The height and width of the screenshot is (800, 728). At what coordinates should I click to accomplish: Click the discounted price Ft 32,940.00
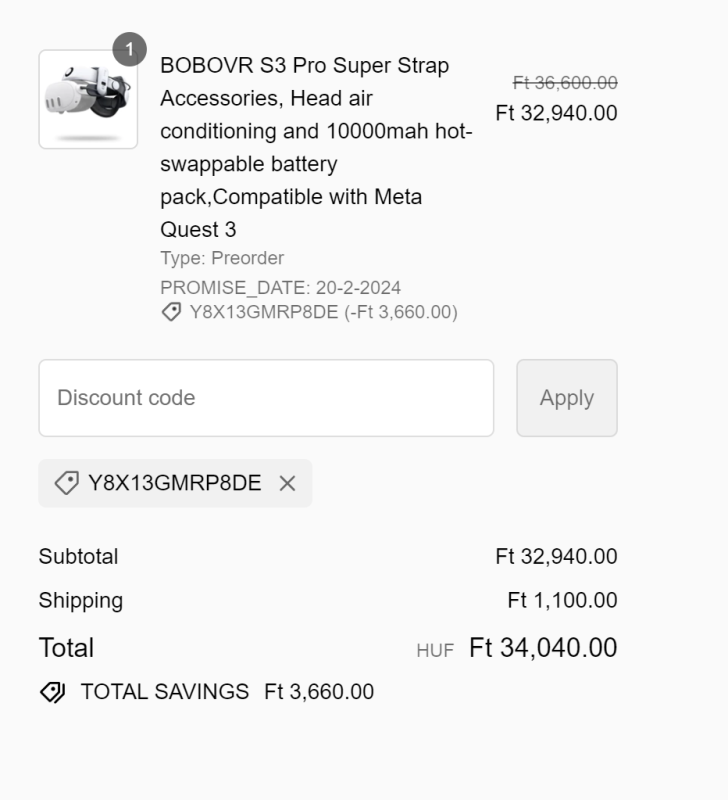(x=556, y=113)
